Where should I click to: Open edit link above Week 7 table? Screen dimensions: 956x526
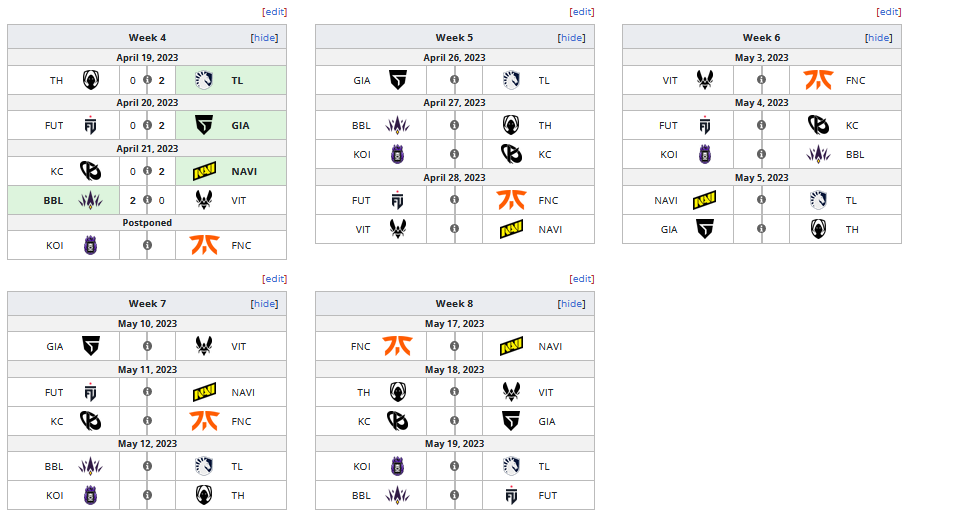274,278
